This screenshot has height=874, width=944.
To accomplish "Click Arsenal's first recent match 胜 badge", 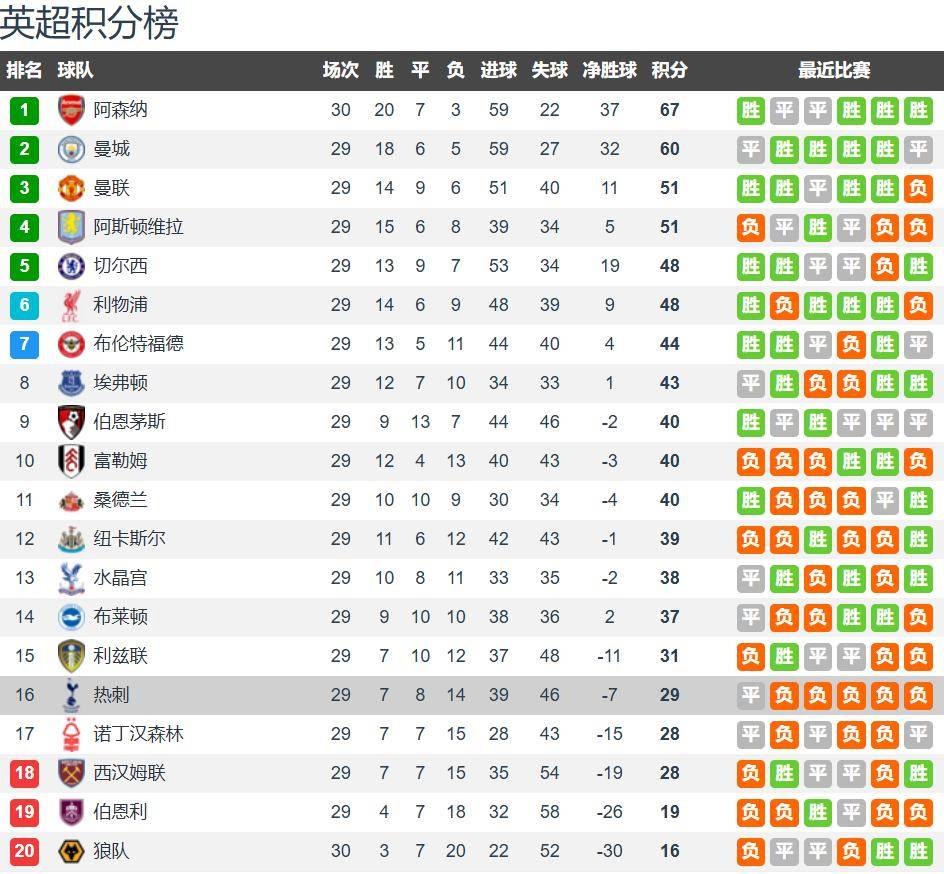I will 751,110.
